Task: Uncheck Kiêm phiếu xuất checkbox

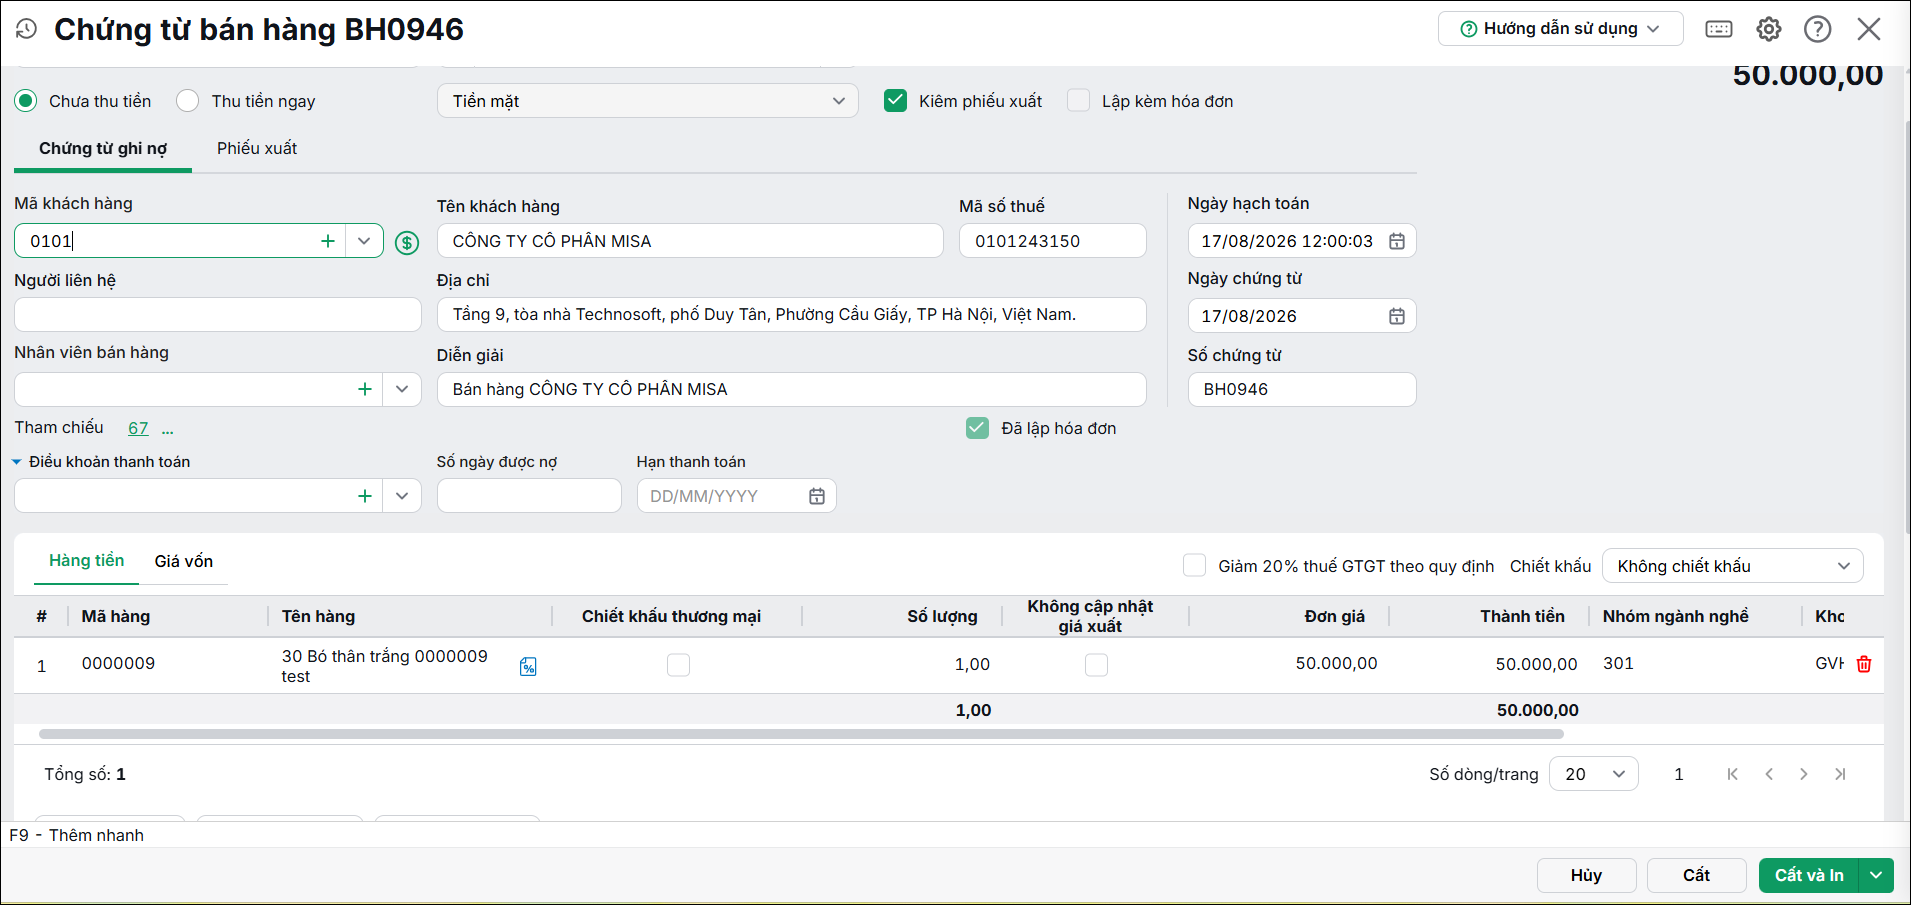Action: (x=895, y=101)
